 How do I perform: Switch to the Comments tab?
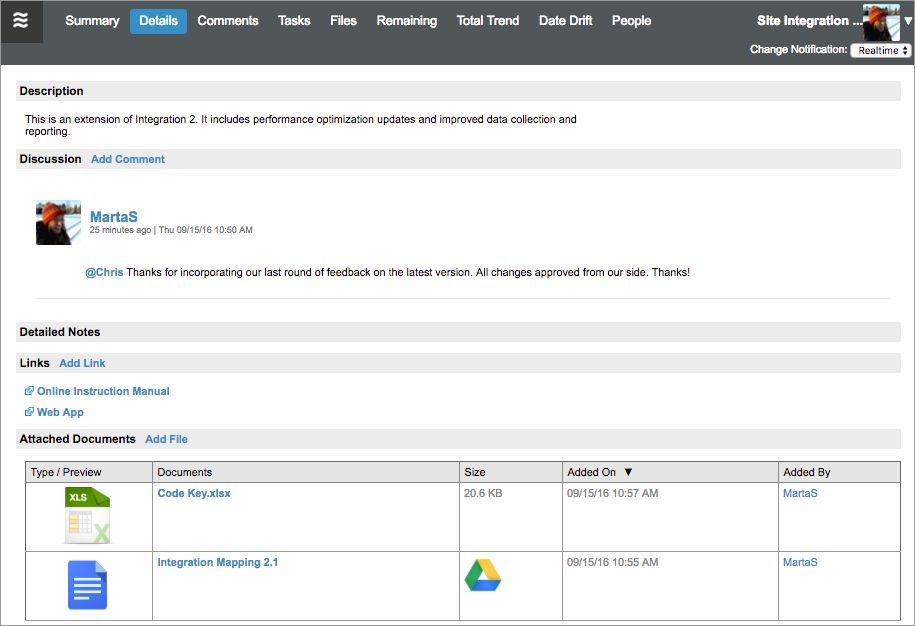(x=228, y=21)
